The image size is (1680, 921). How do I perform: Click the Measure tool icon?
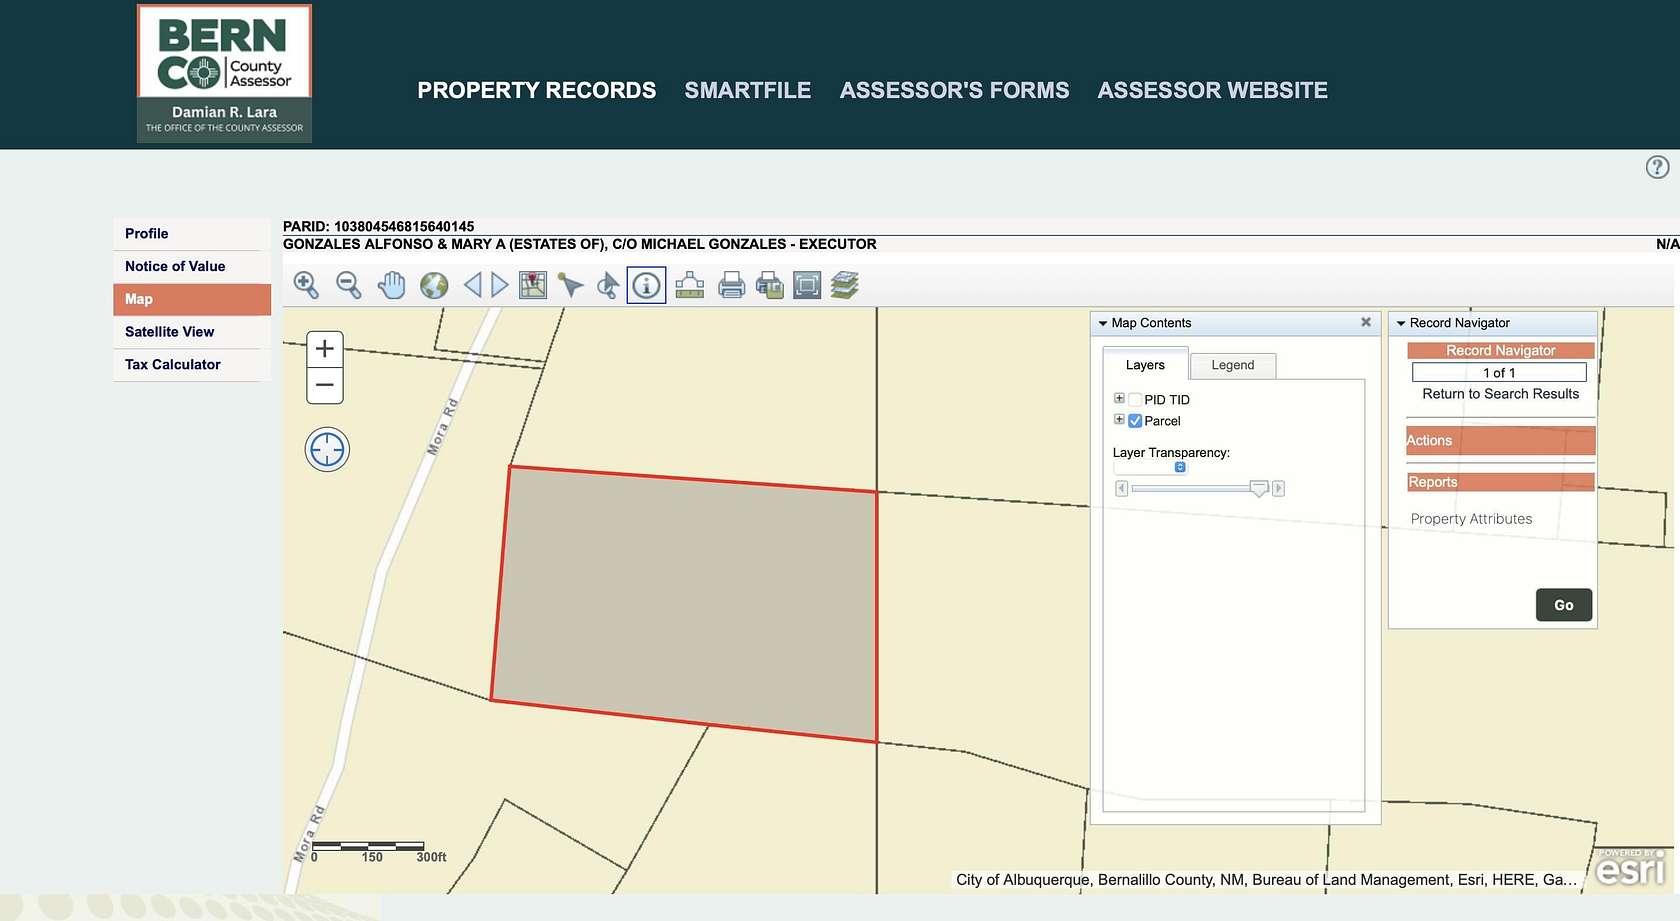[x=688, y=285]
